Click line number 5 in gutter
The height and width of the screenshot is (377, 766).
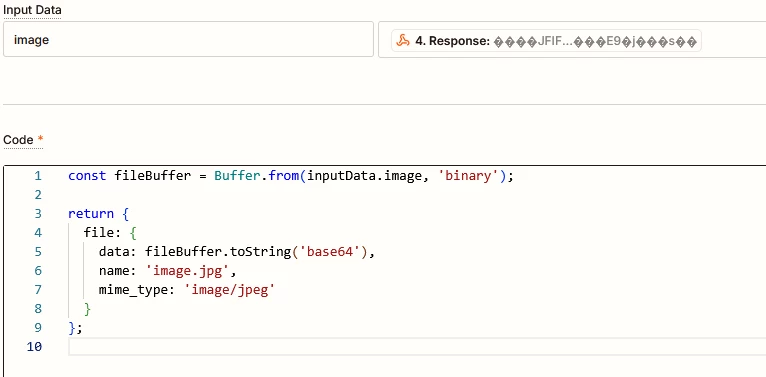pyautogui.click(x=38, y=252)
